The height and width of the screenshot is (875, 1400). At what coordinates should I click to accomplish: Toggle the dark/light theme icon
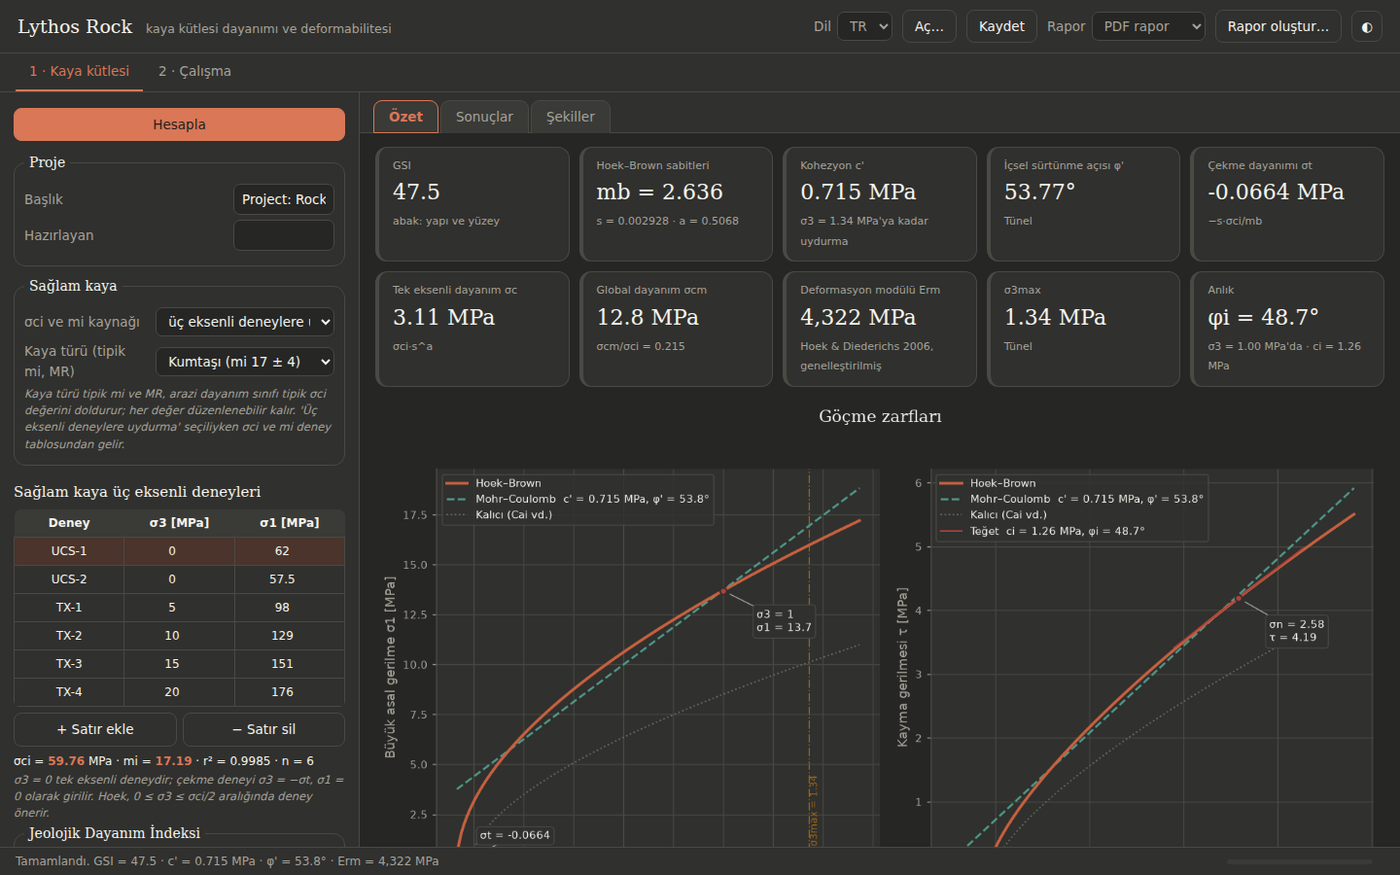click(1366, 27)
